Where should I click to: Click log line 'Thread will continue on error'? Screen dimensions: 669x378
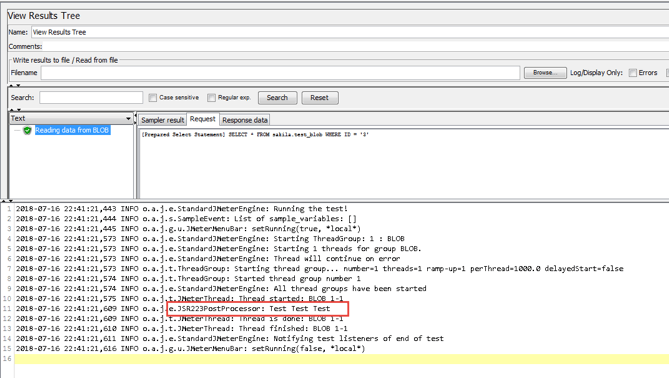[x=208, y=259]
